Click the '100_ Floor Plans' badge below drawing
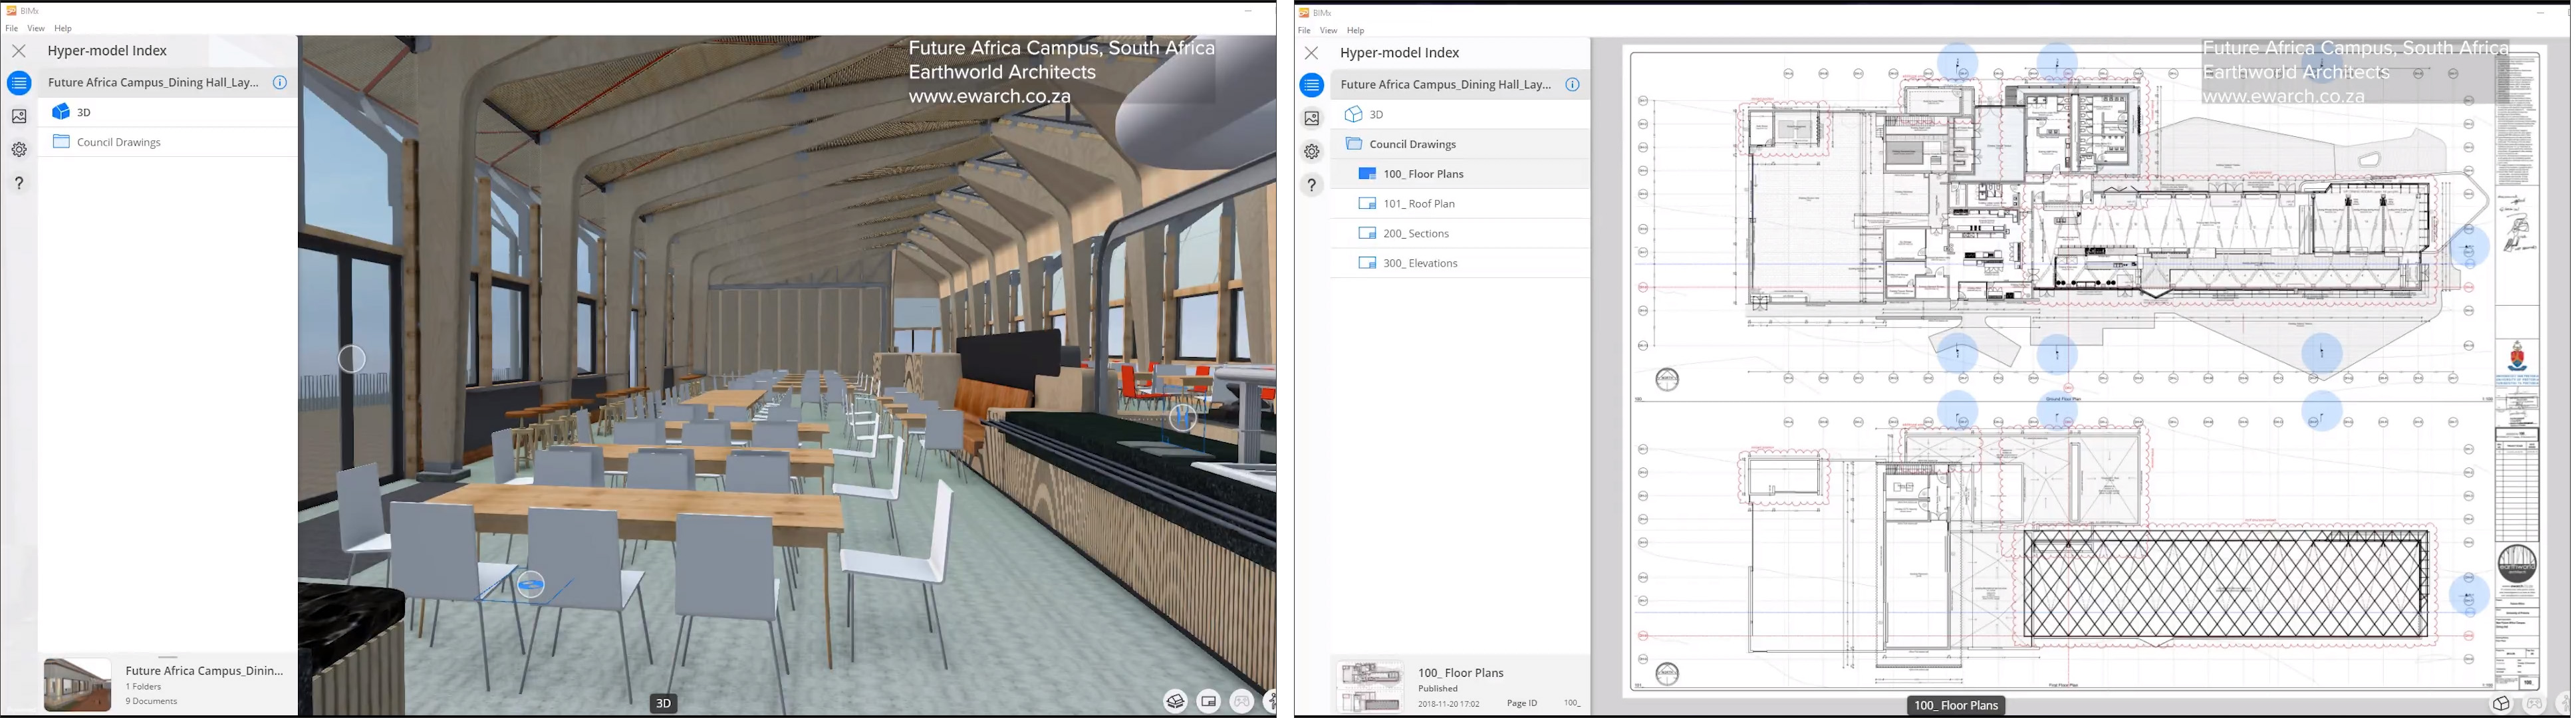 tap(1955, 705)
